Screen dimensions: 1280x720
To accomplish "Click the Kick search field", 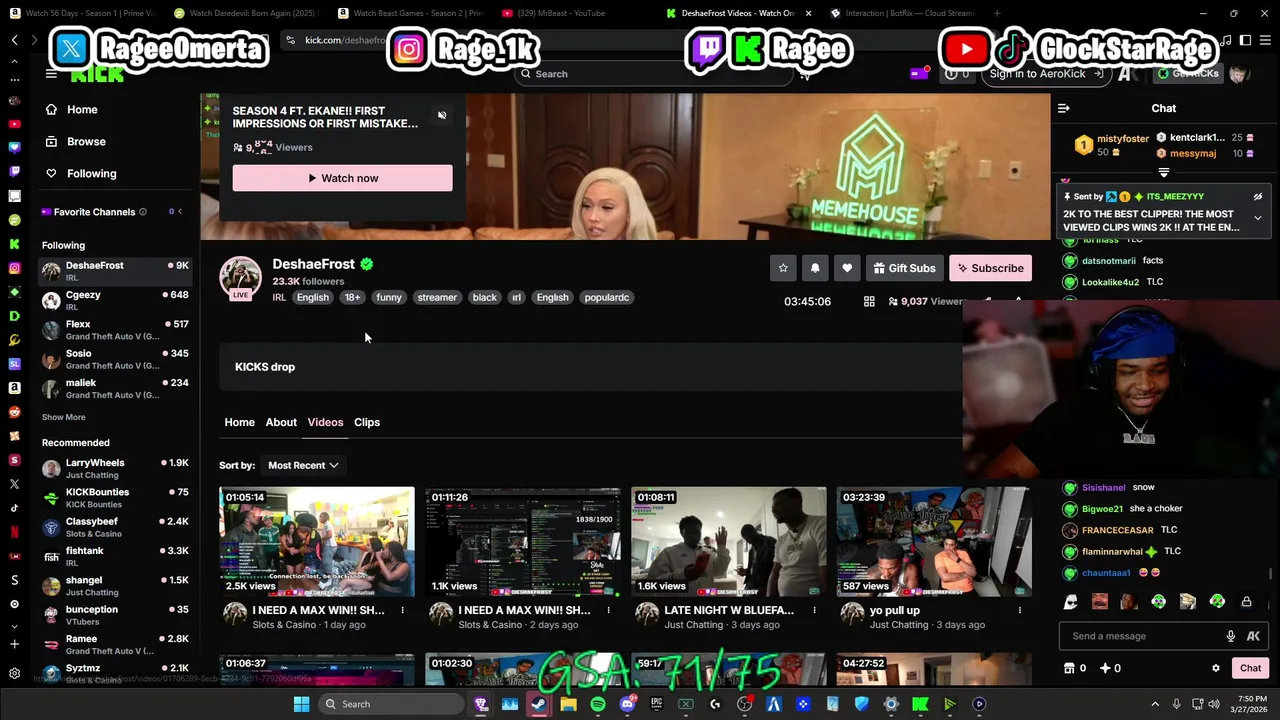I will tap(655, 74).
